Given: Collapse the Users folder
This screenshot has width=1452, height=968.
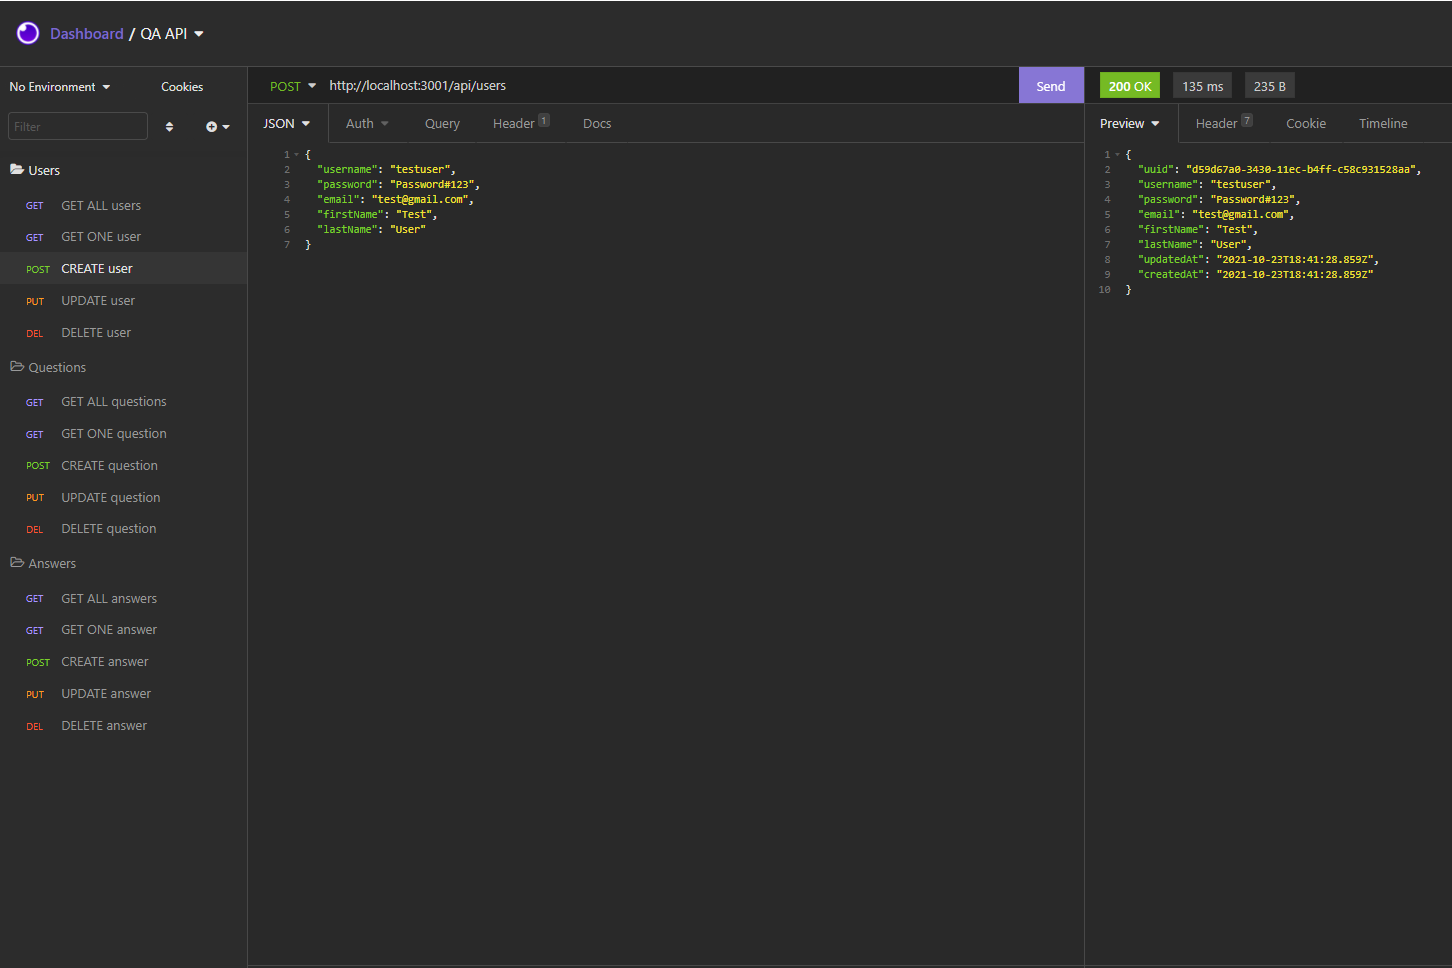Looking at the screenshot, I should (35, 170).
